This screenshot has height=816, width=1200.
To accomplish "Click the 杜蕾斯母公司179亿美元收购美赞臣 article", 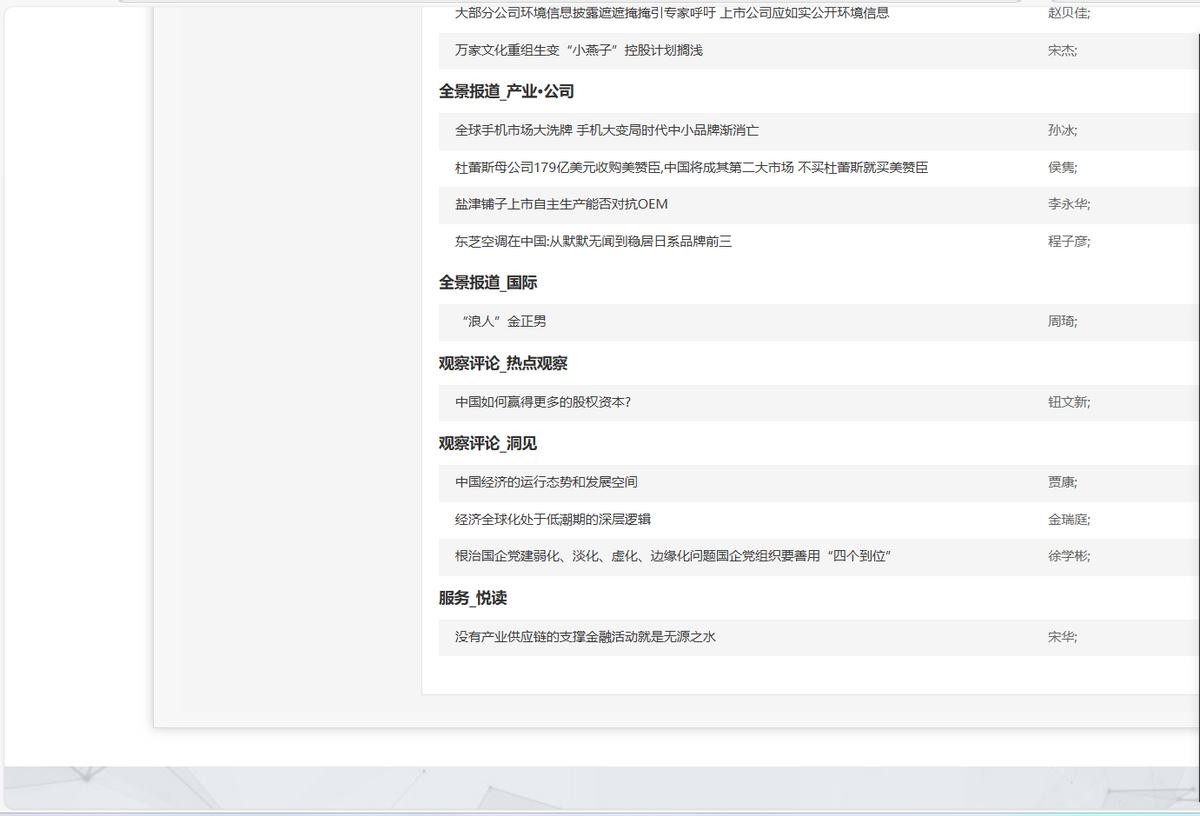I will (691, 168).
